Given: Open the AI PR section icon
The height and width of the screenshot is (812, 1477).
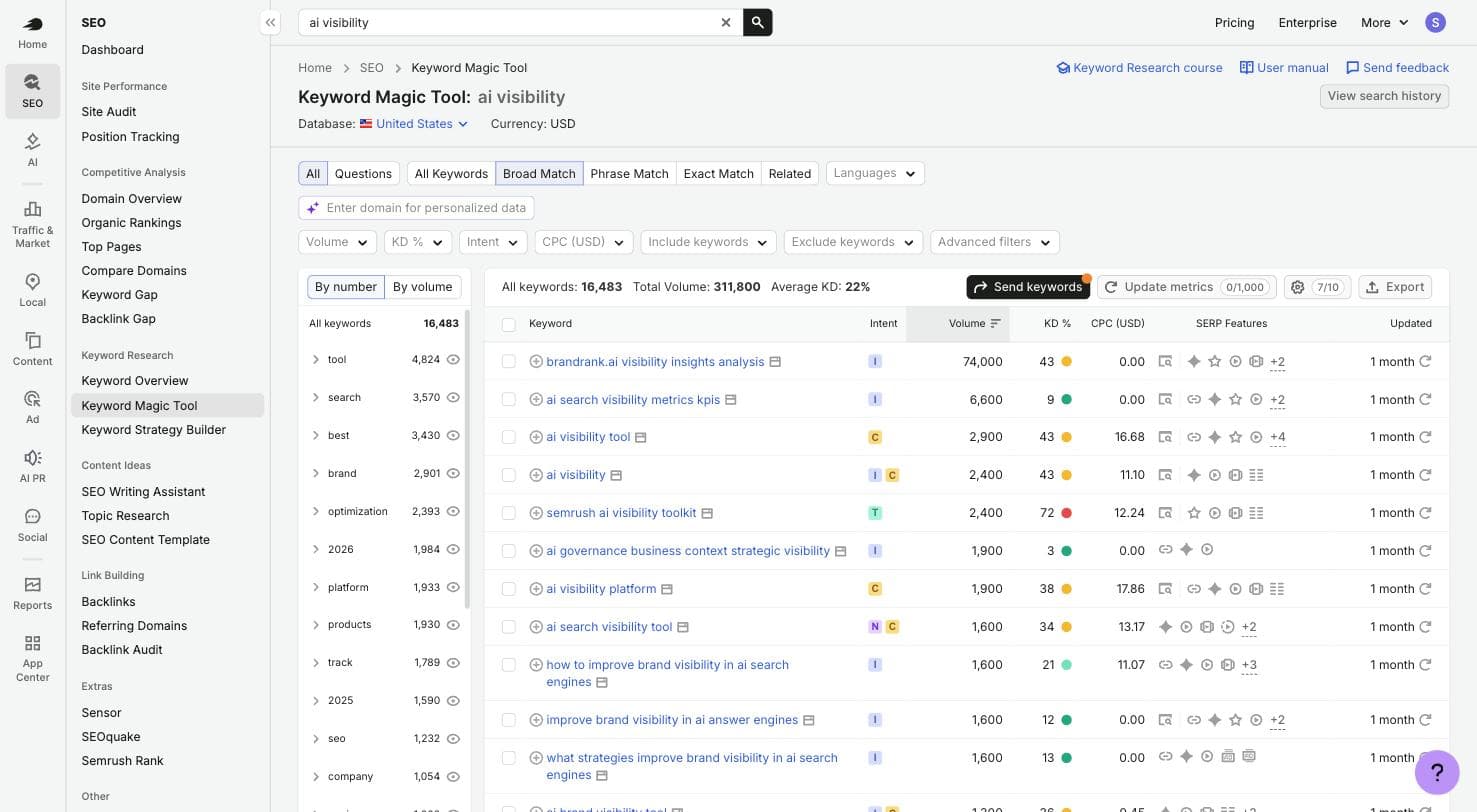Looking at the screenshot, I should (x=32, y=466).
